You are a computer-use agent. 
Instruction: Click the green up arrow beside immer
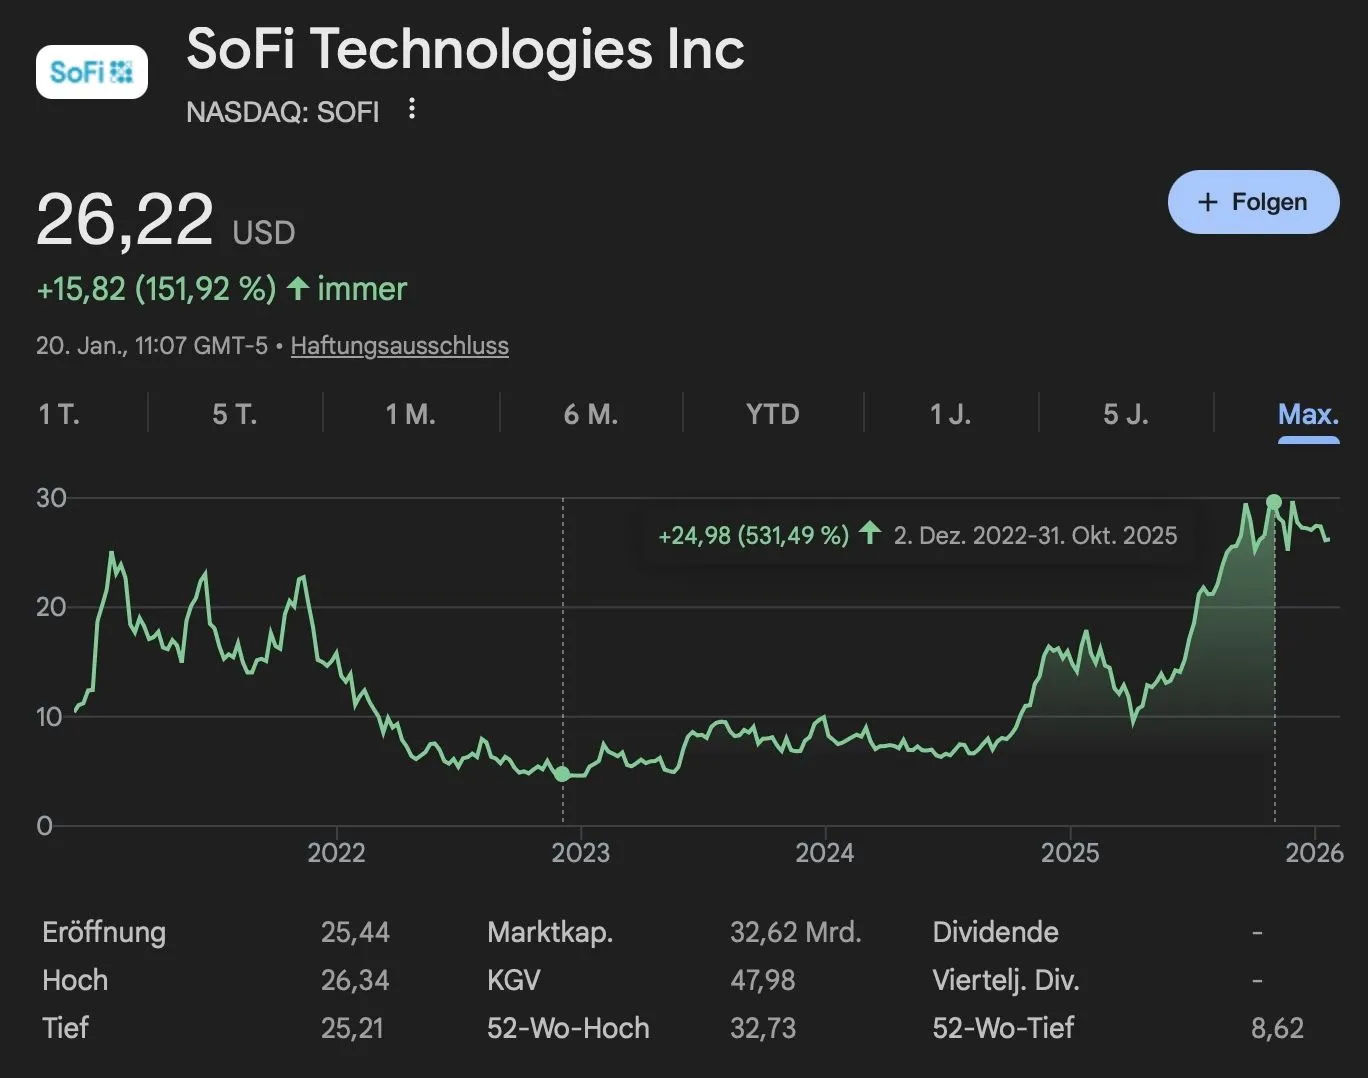click(x=297, y=289)
